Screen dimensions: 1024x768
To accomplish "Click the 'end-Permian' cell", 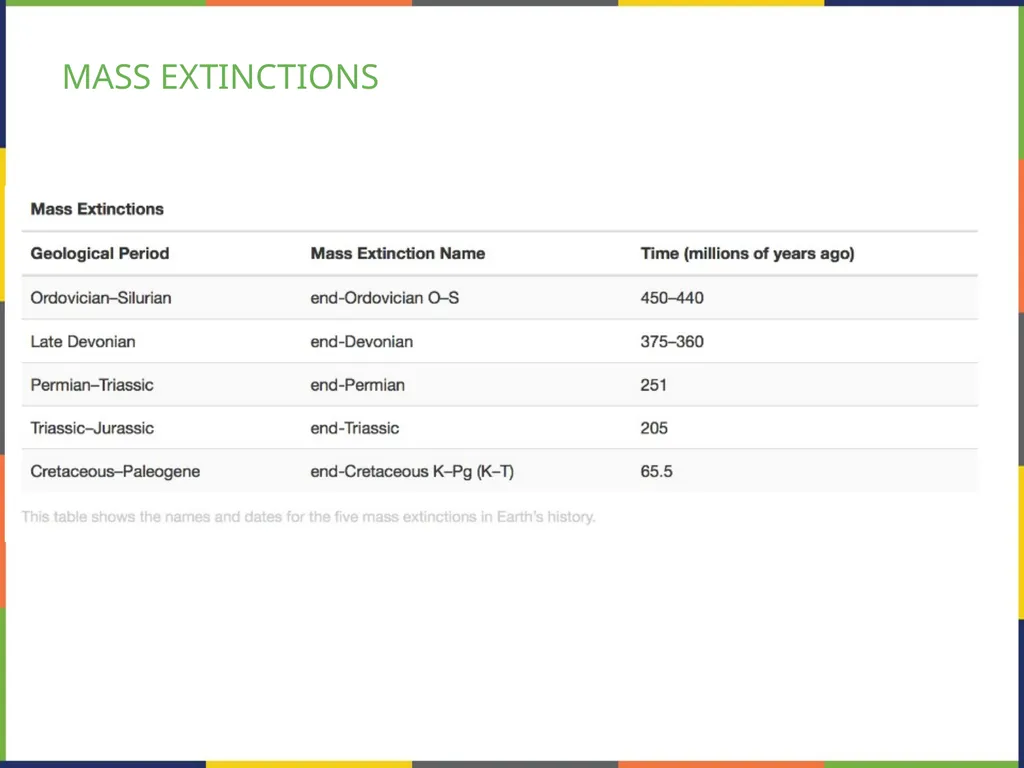I will pyautogui.click(x=358, y=385).
